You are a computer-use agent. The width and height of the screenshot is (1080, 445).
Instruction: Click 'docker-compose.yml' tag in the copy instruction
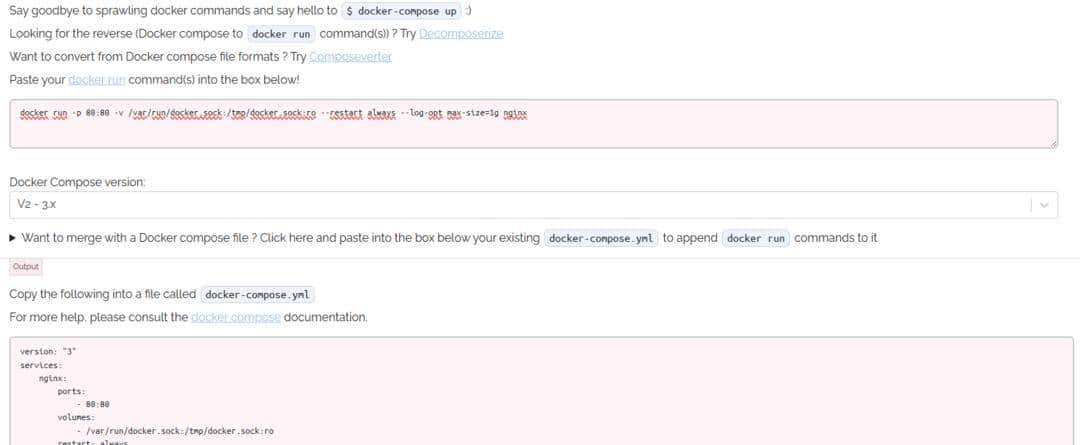pyautogui.click(x=258, y=295)
